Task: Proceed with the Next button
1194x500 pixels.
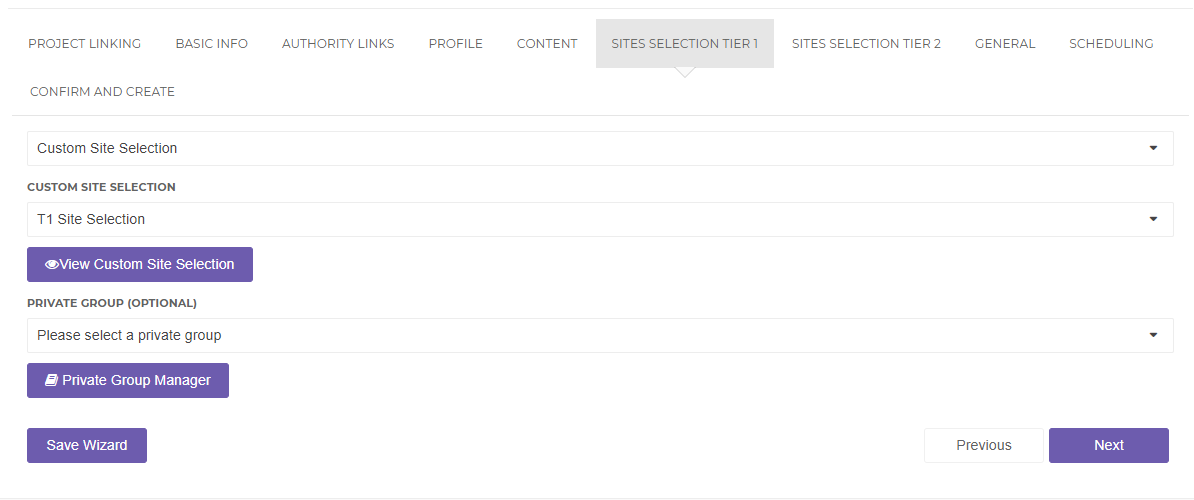Action: click(1109, 446)
